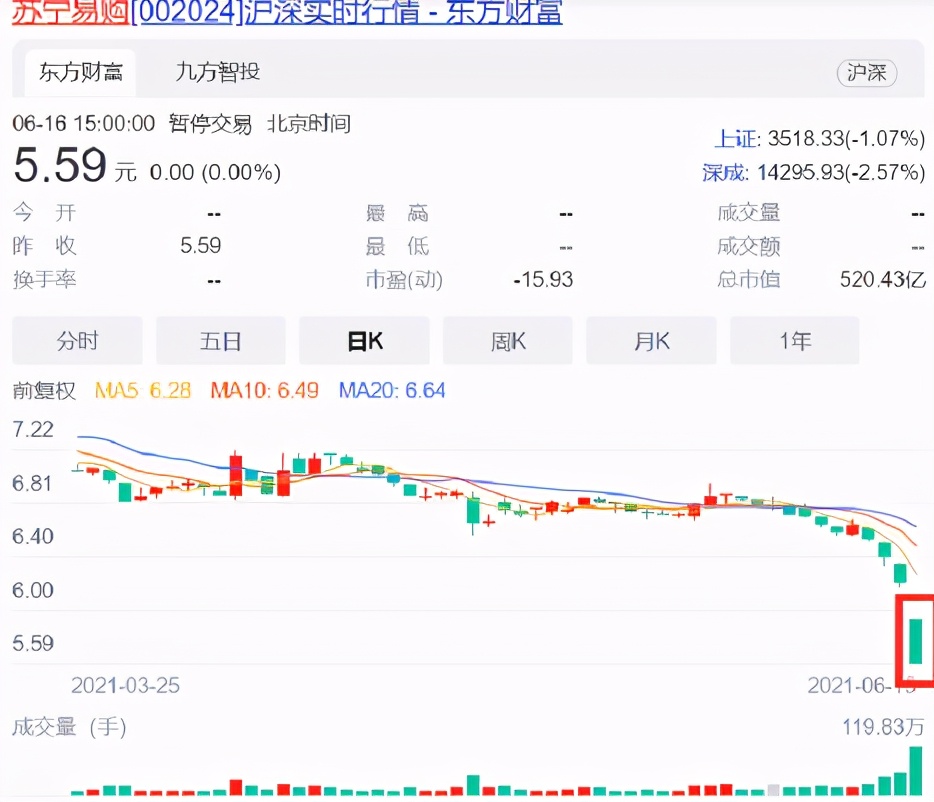Image resolution: width=934 pixels, height=802 pixels.
Task: Select the 日K candlestick view
Action: pyautogui.click(x=364, y=340)
